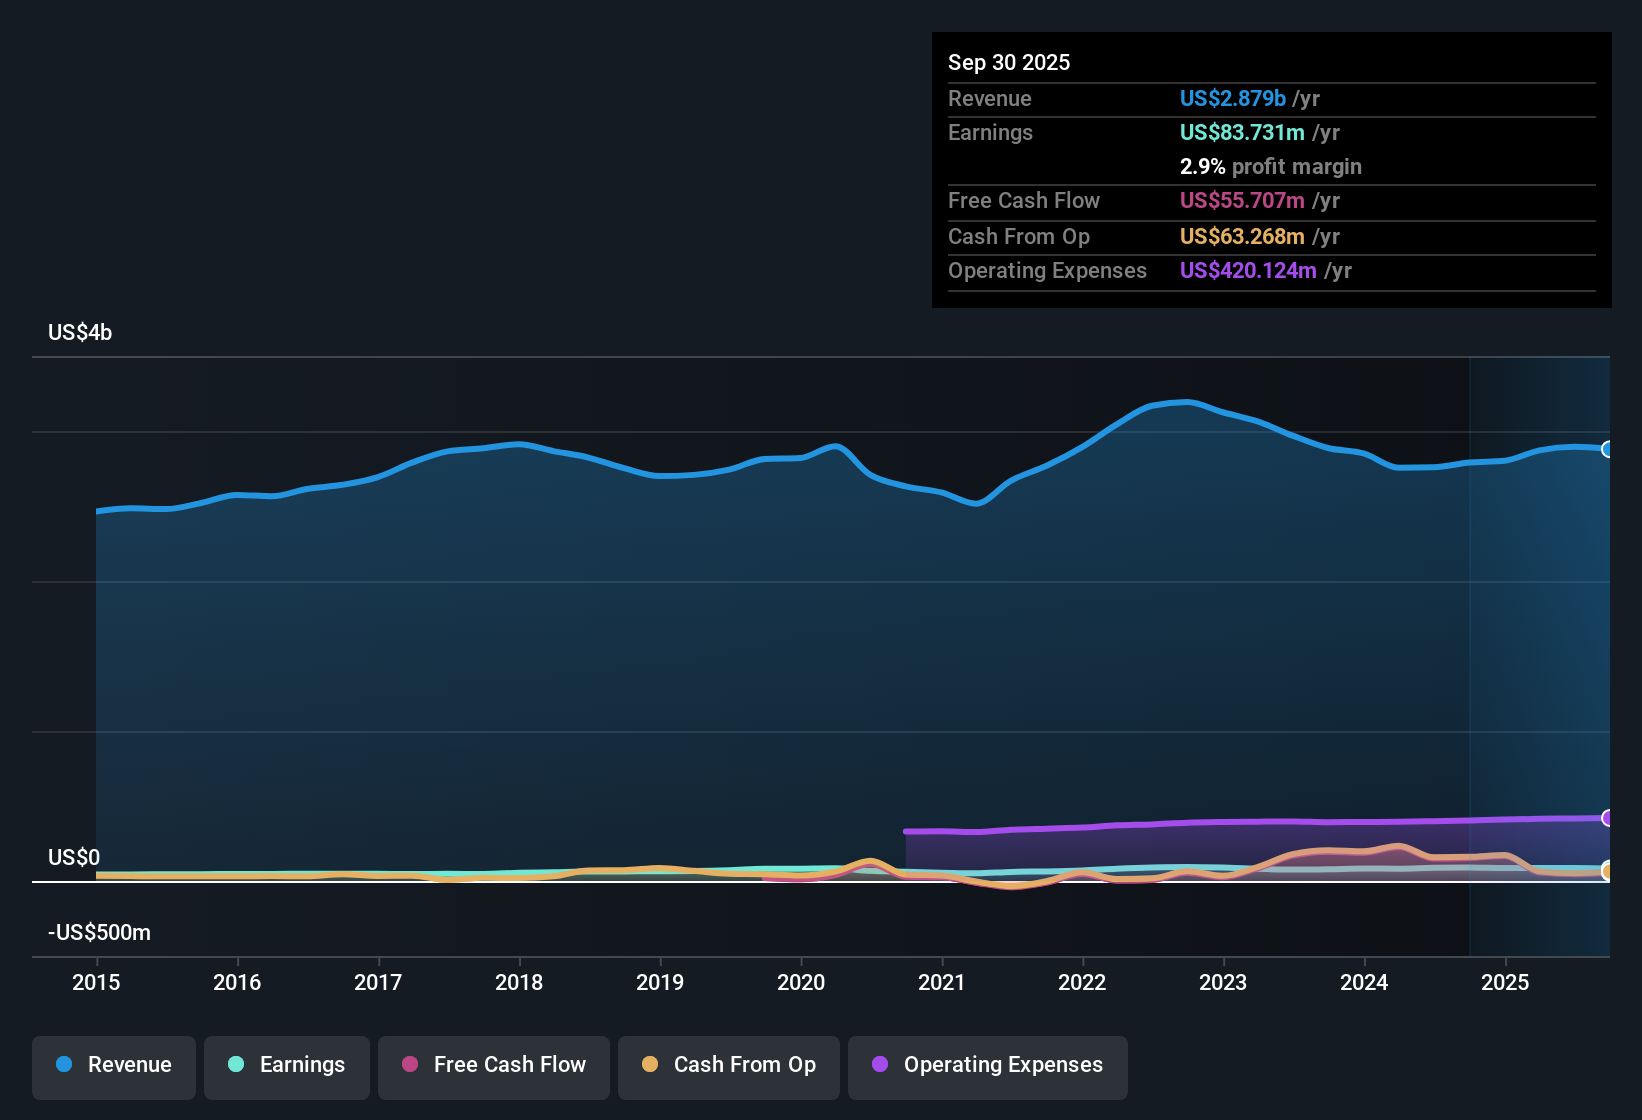Click the US$420.124m operating expenses value
This screenshot has width=1642, height=1120.
tap(1248, 271)
